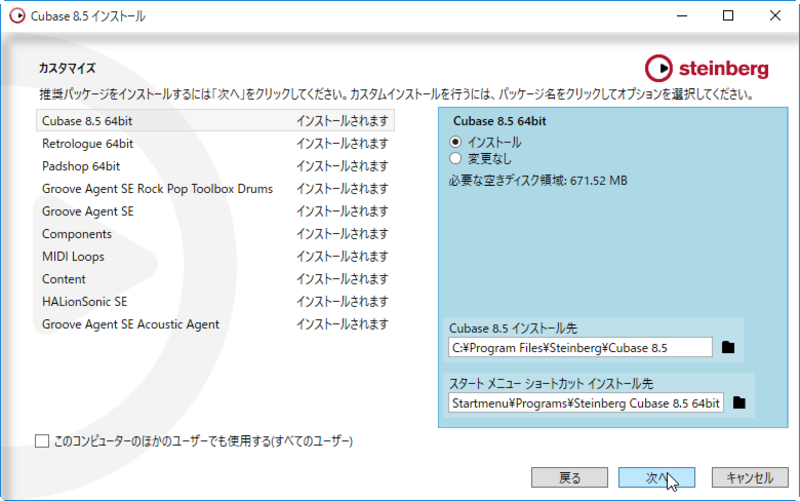
Task: Click the 次へ button
Action: [657, 478]
